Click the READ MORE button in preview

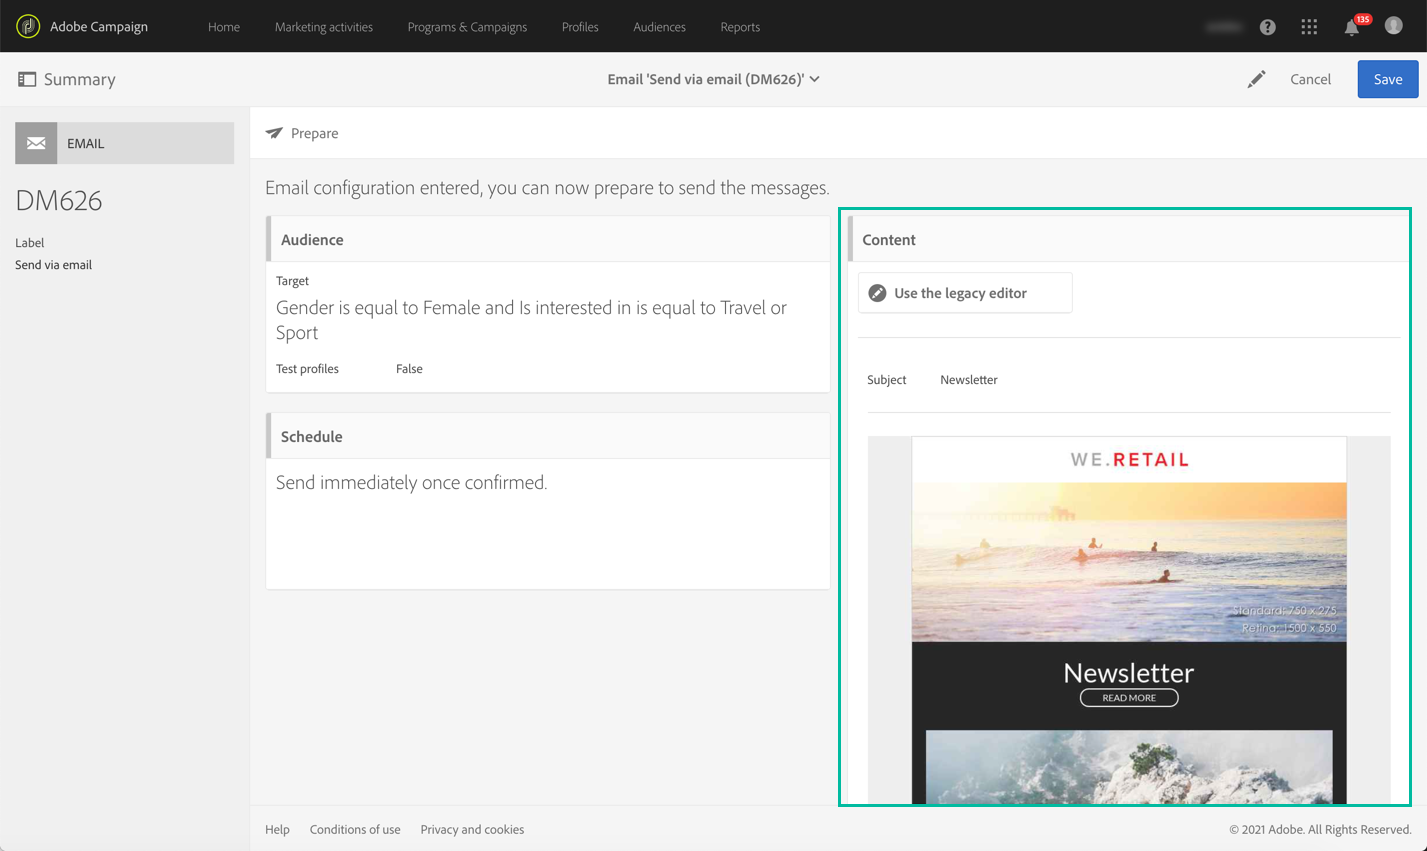pyautogui.click(x=1129, y=698)
